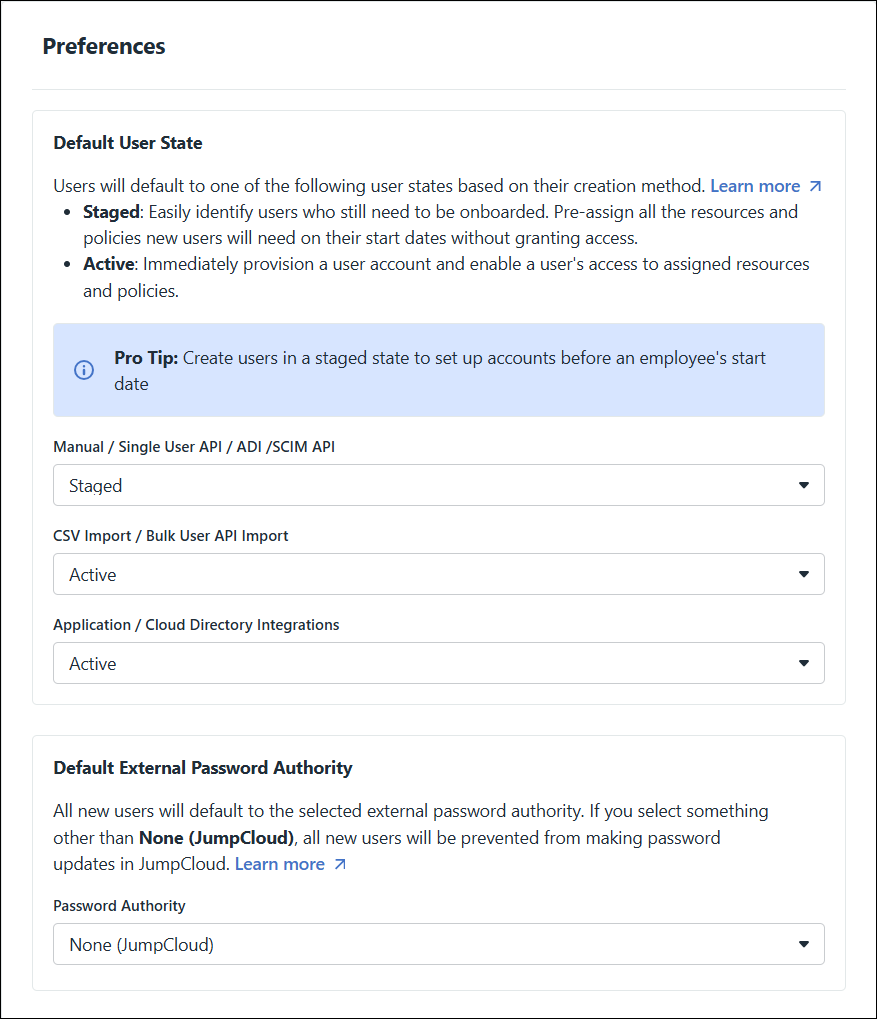The image size is (877, 1019).
Task: Open the Password Authority dropdown
Action: tap(438, 945)
